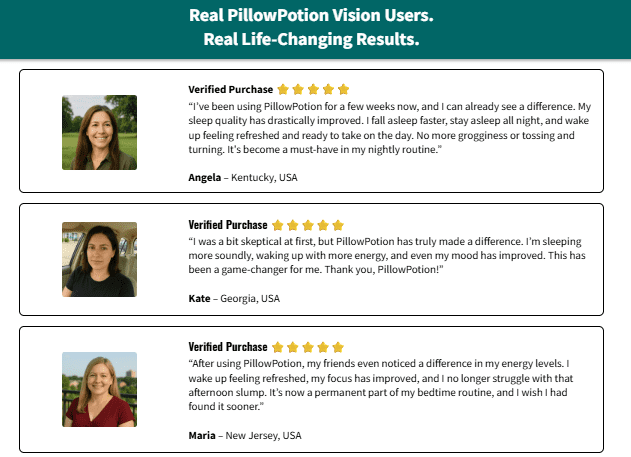The width and height of the screenshot is (631, 457).
Task: Click Verified Purchase label in Kate's review
Action: (x=228, y=225)
